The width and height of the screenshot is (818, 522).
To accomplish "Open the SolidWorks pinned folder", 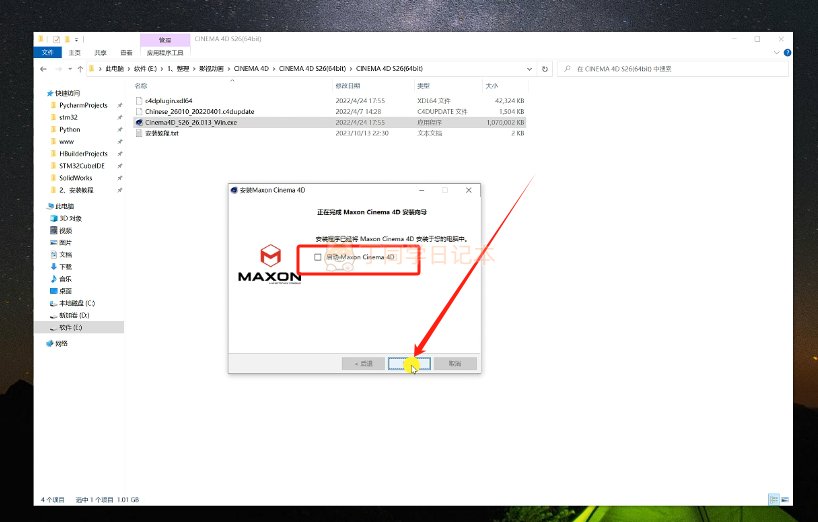I will (76, 178).
